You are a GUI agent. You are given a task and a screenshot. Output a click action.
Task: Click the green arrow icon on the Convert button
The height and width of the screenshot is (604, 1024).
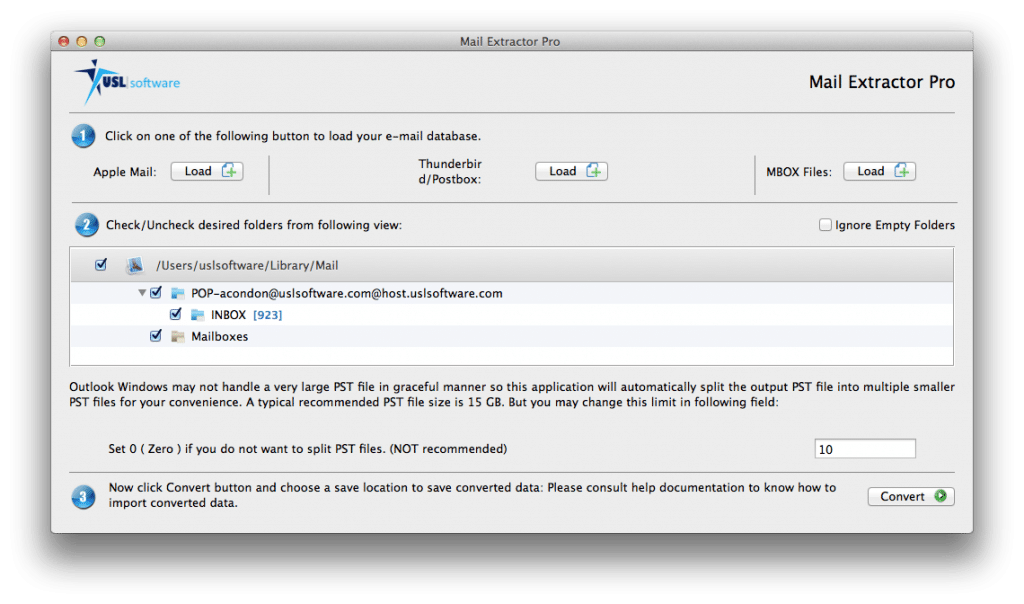click(x=938, y=496)
